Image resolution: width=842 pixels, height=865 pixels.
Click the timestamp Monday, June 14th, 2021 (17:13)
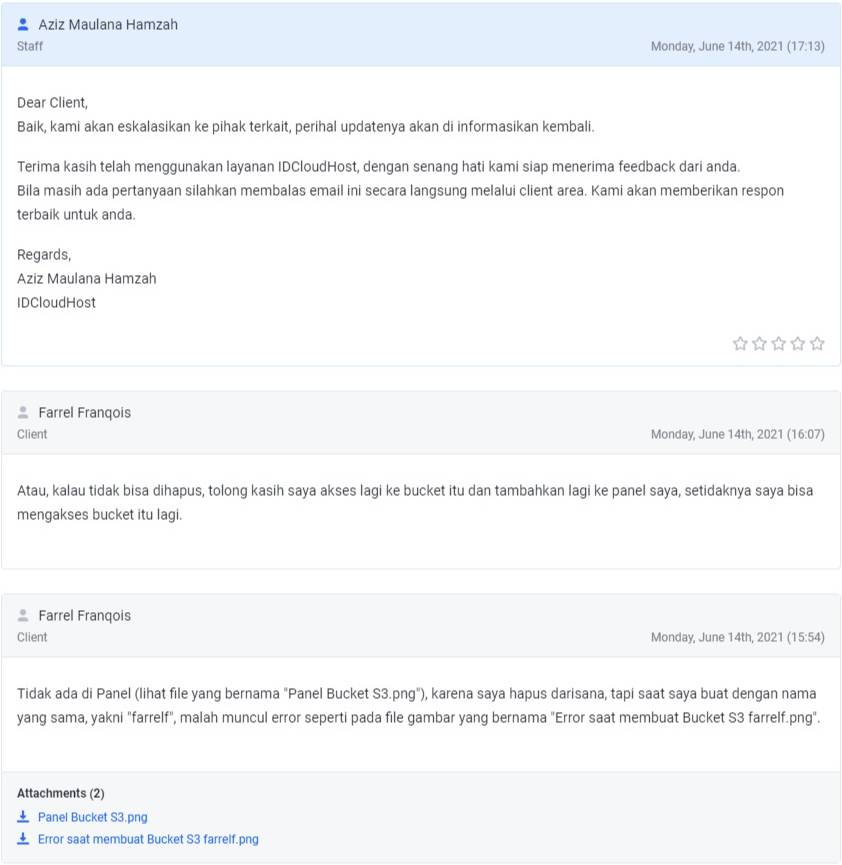pos(738,46)
